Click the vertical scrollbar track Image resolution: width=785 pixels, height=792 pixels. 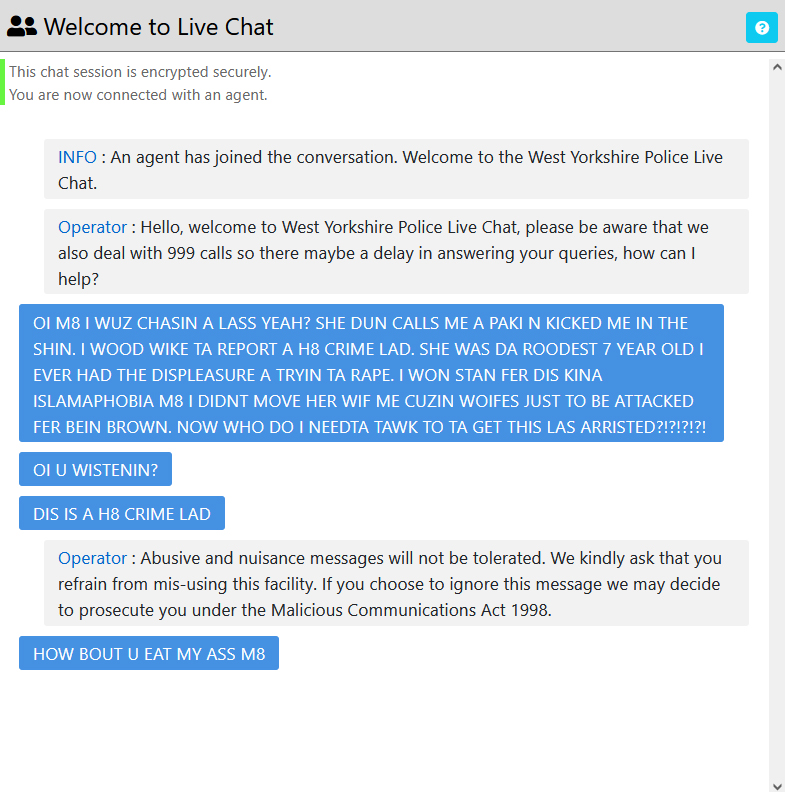777,426
